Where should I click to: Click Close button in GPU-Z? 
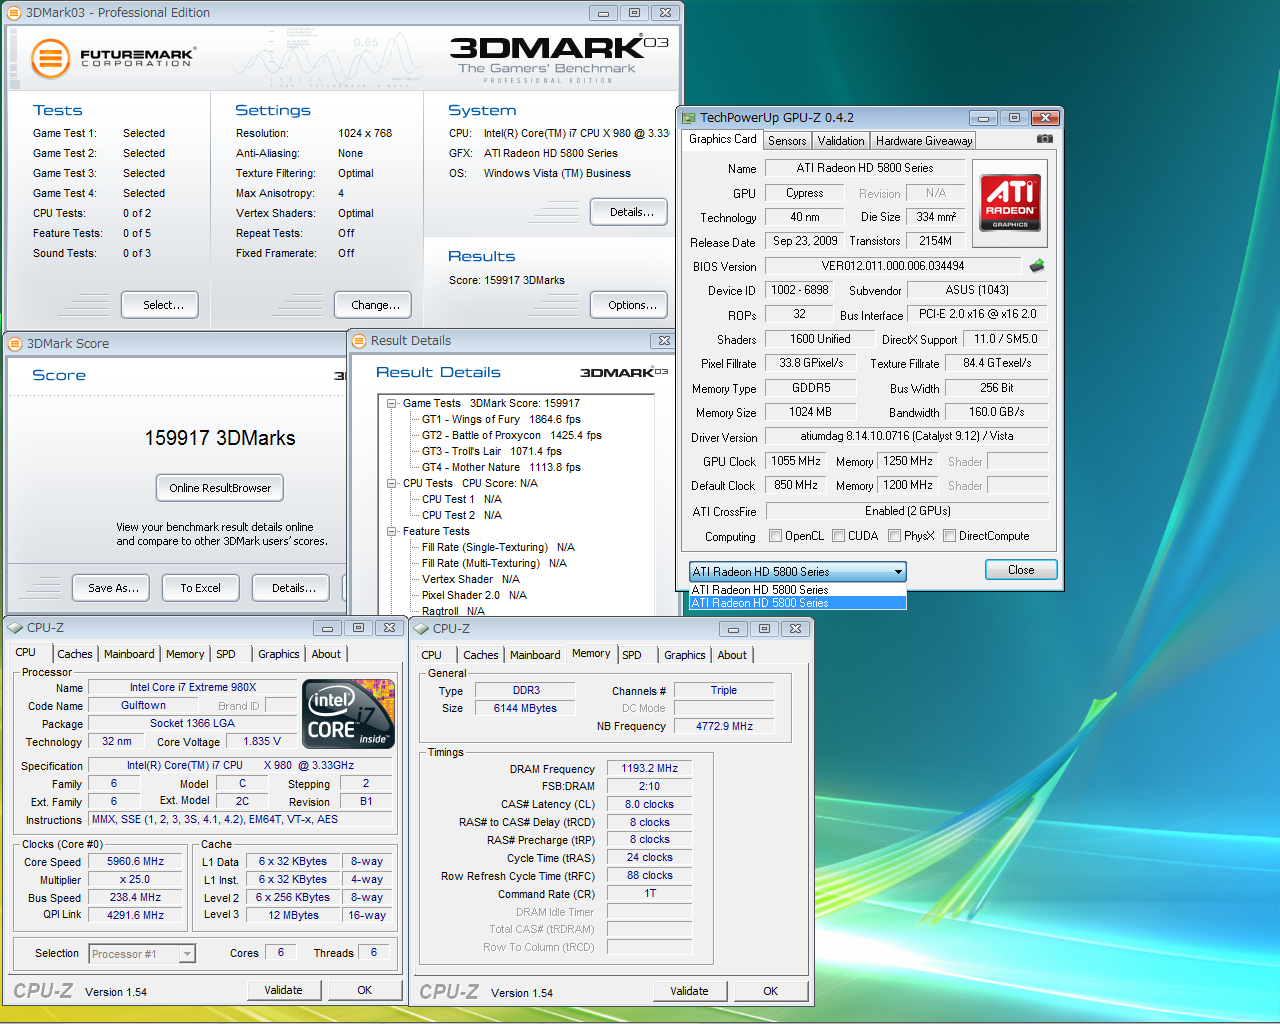1021,570
